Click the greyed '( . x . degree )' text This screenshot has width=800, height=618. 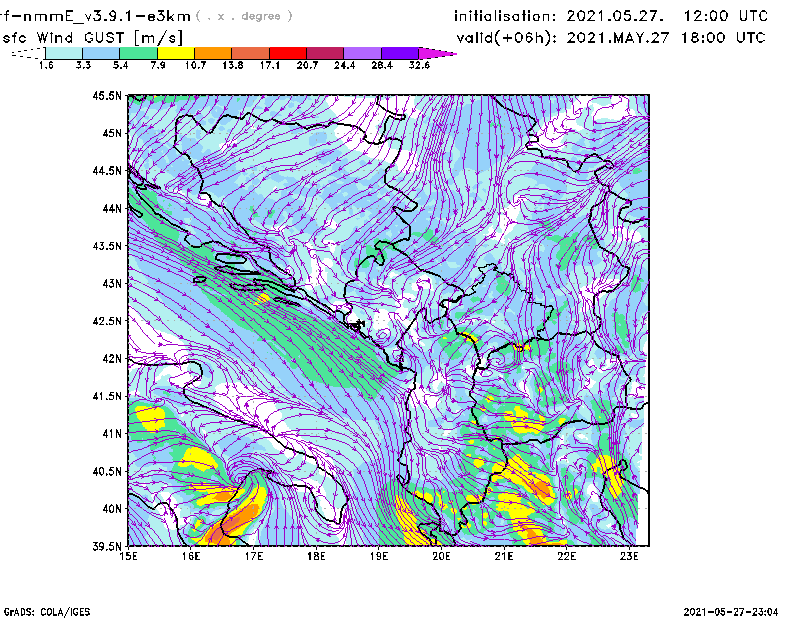click(244, 16)
